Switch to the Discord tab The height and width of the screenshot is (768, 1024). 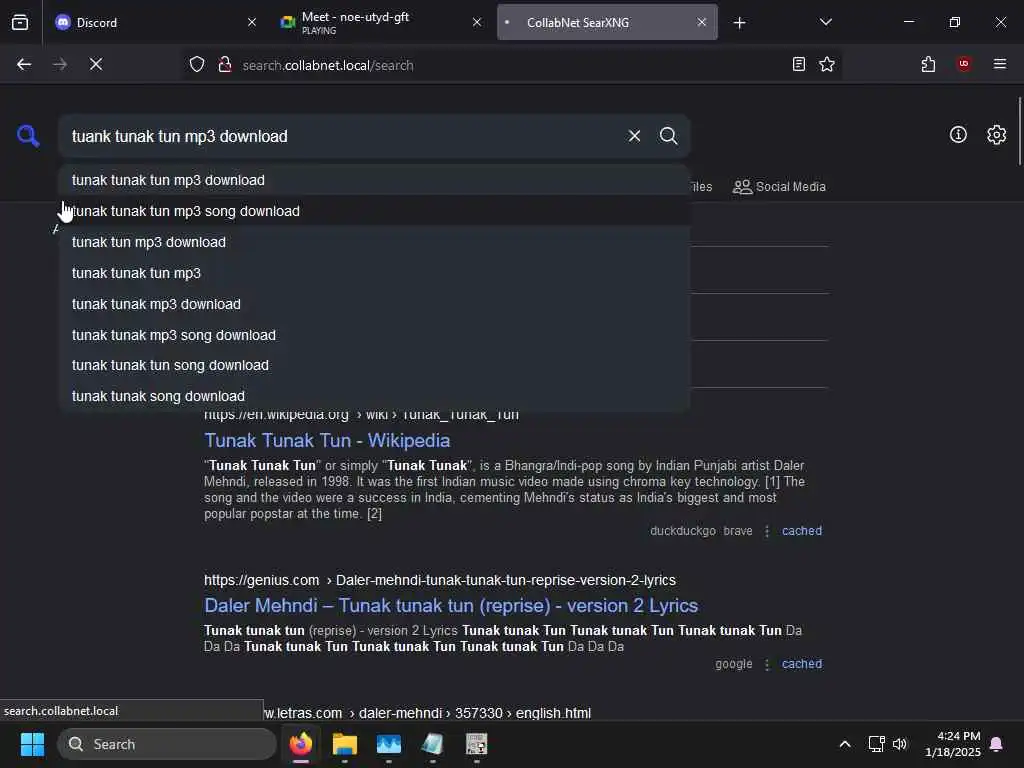coord(155,22)
